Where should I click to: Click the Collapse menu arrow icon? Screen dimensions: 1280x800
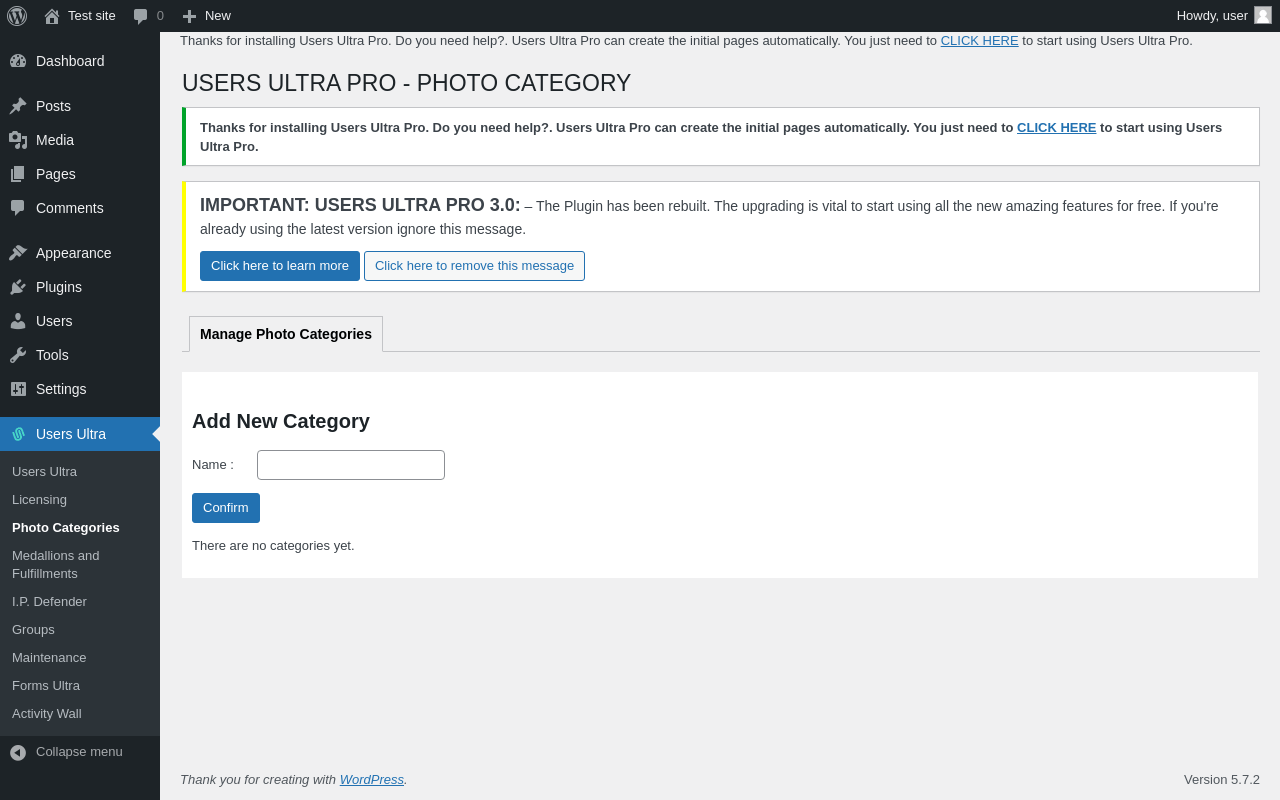18,752
